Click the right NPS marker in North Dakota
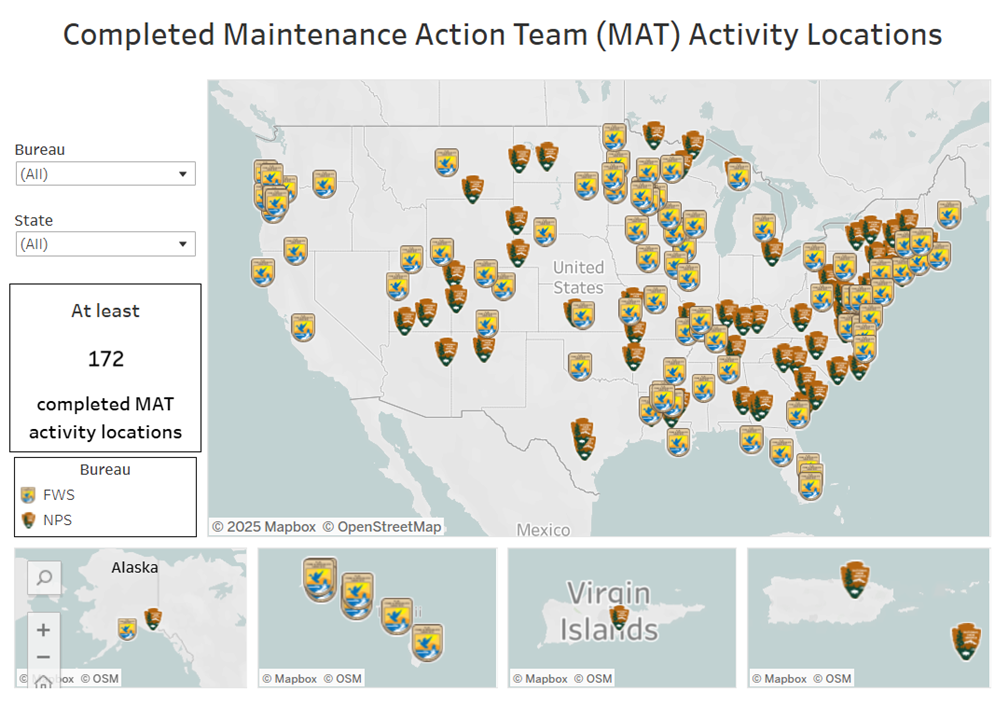1003x706 pixels. coord(547,156)
